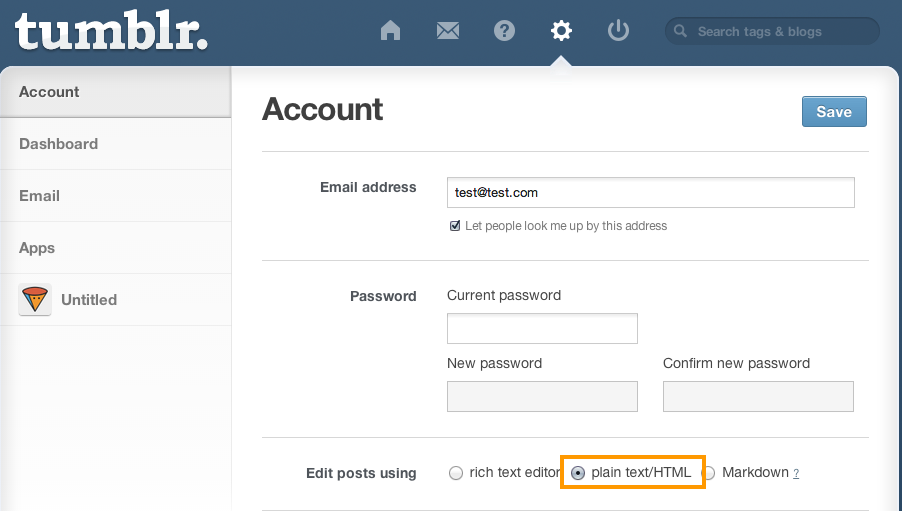This screenshot has width=902, height=511.
Task: Open the help question mark icon
Action: click(x=504, y=30)
